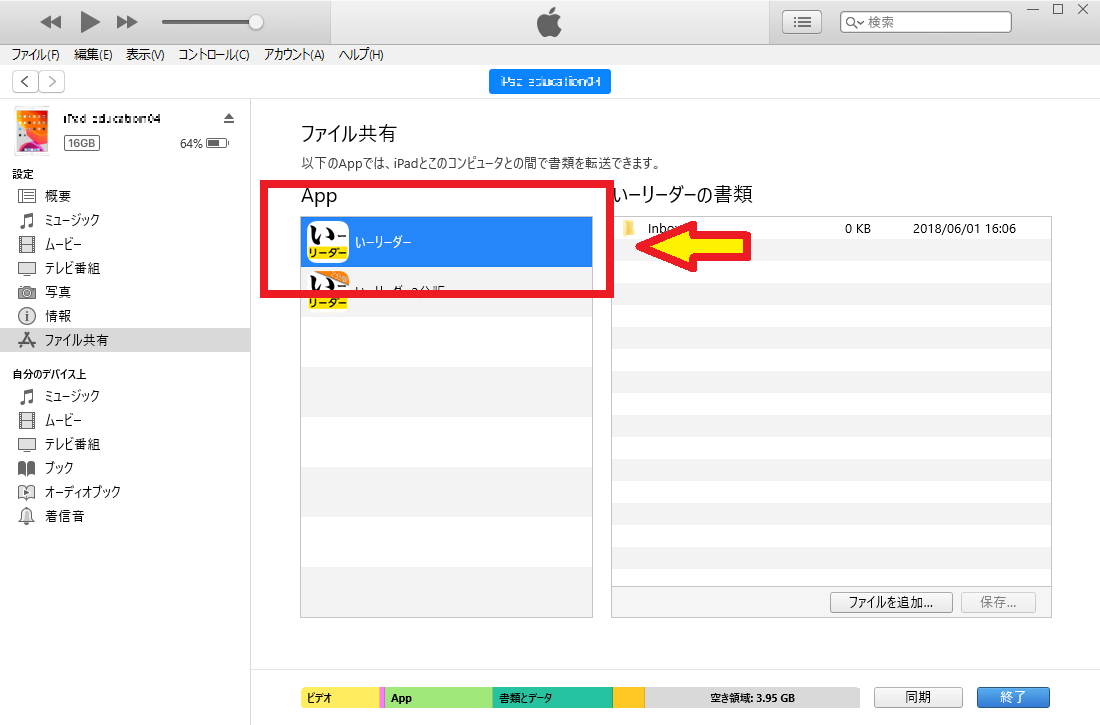
Task: Select テレビ番組 under 設定
Action: [125, 268]
